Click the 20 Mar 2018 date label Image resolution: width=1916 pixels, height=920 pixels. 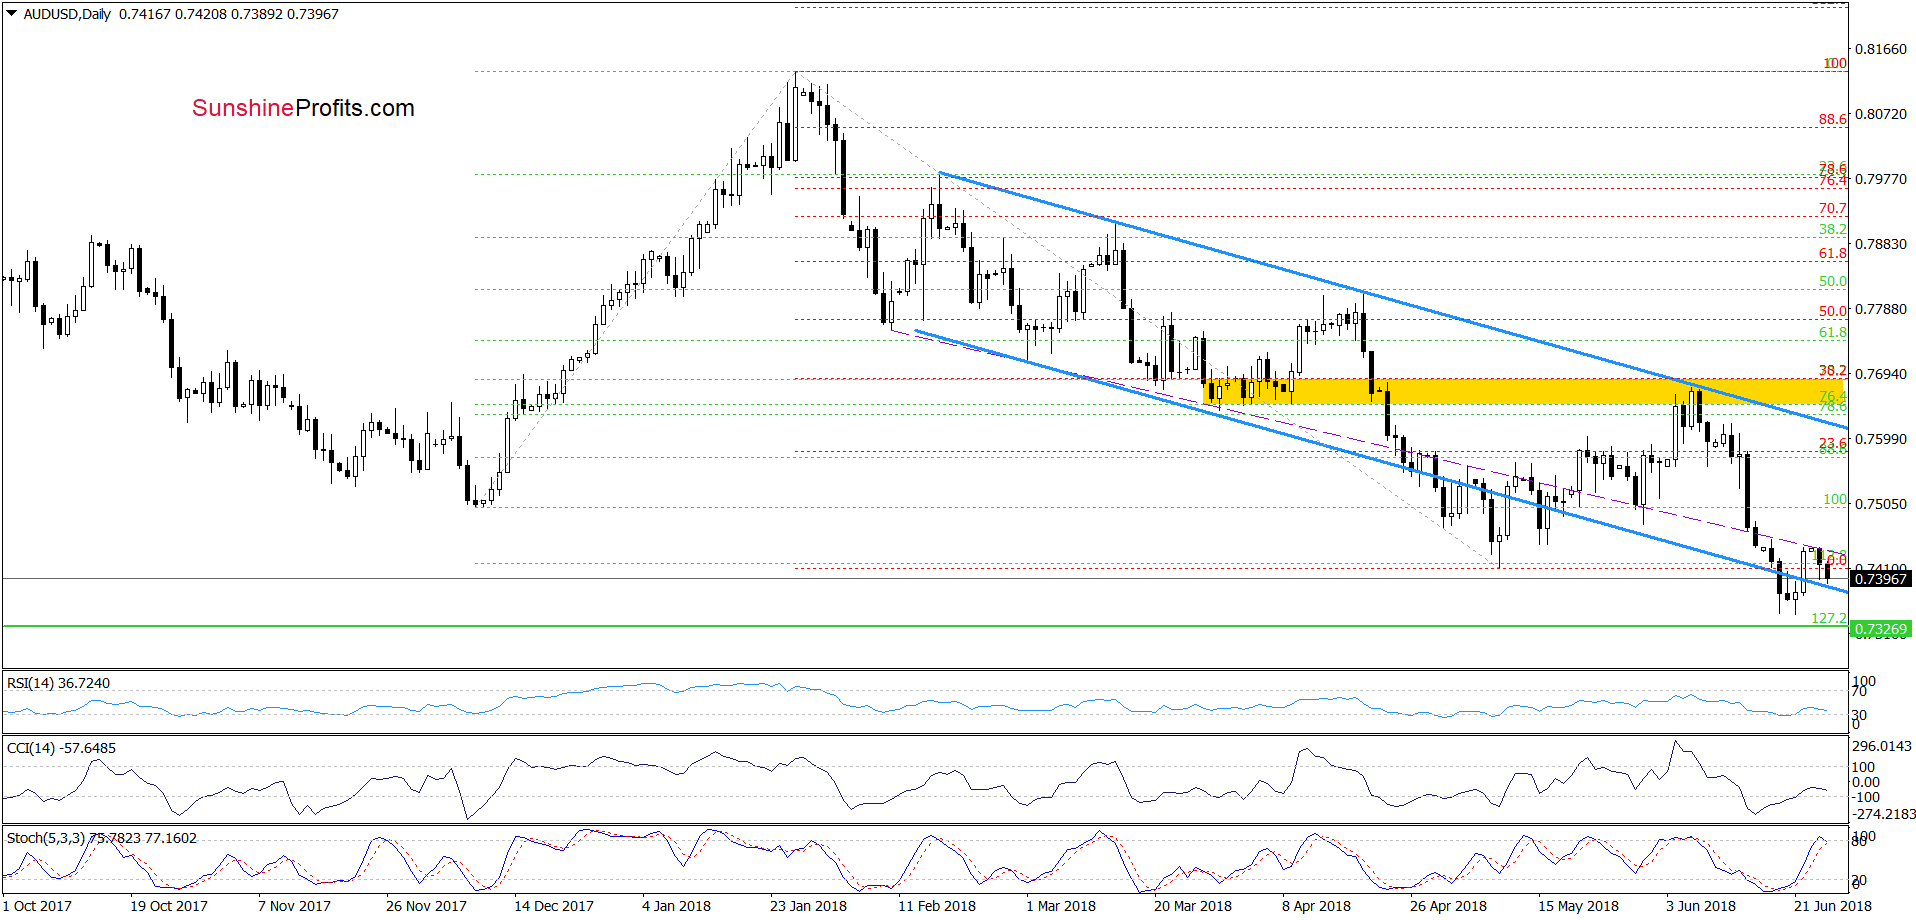[1193, 906]
